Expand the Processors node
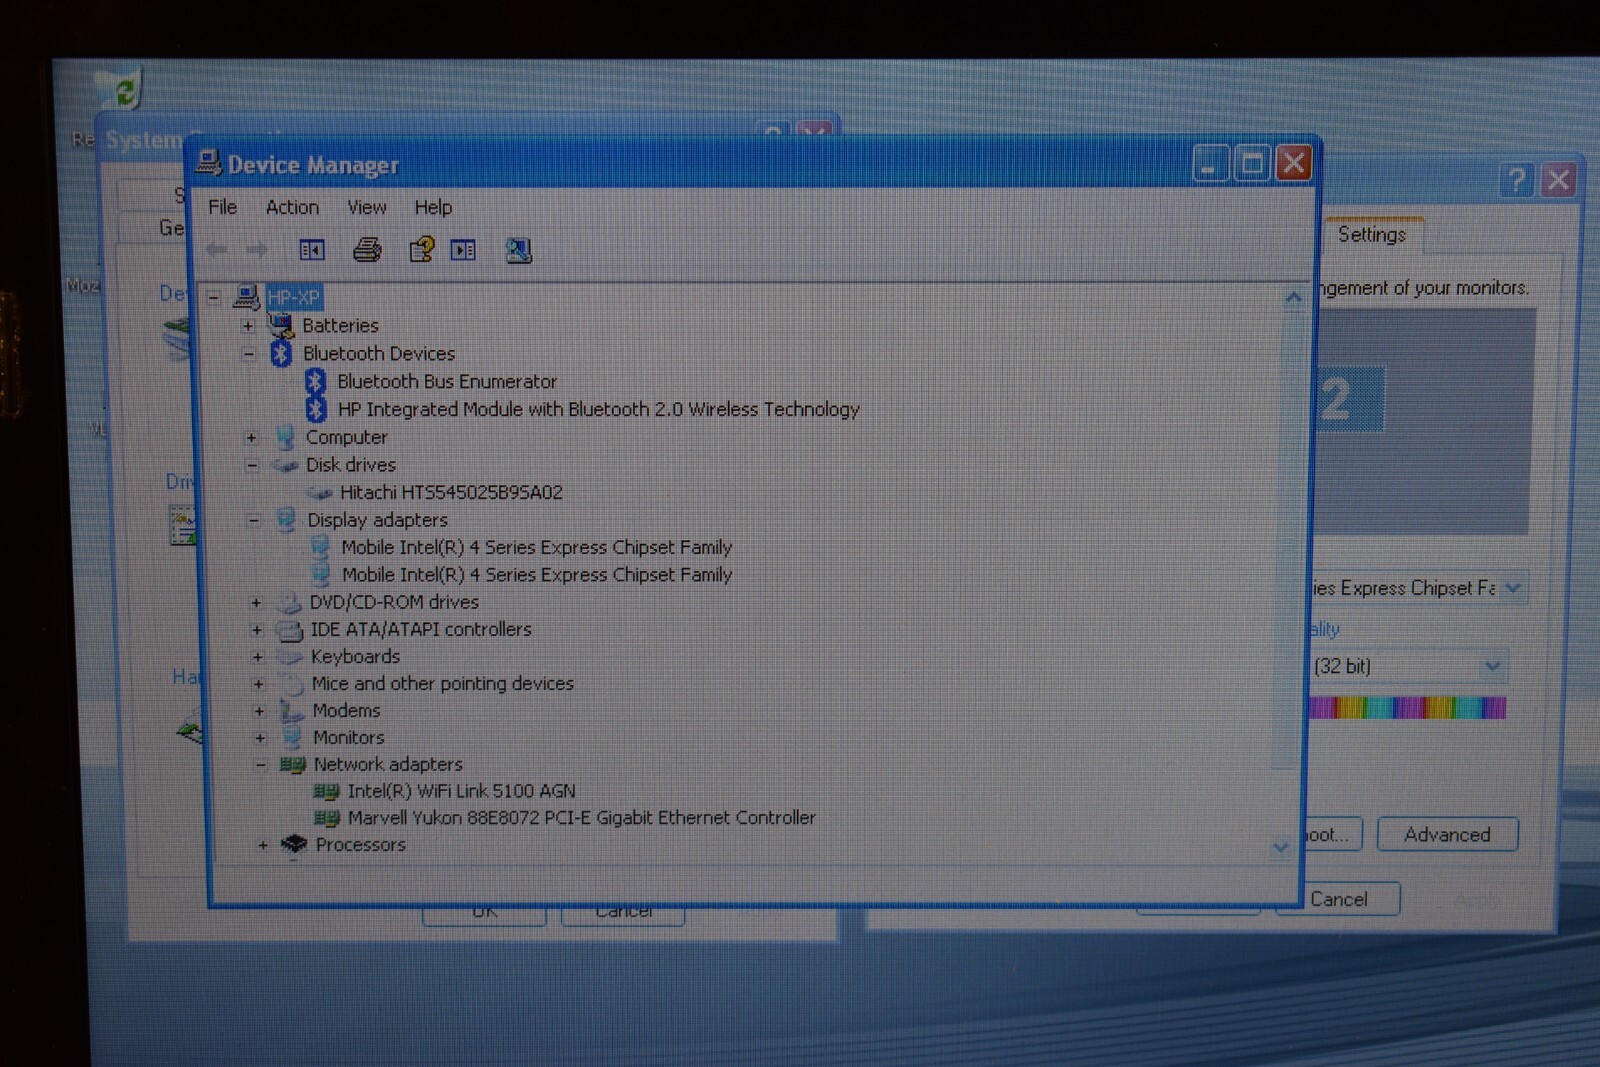The height and width of the screenshot is (1067, 1600). [262, 845]
